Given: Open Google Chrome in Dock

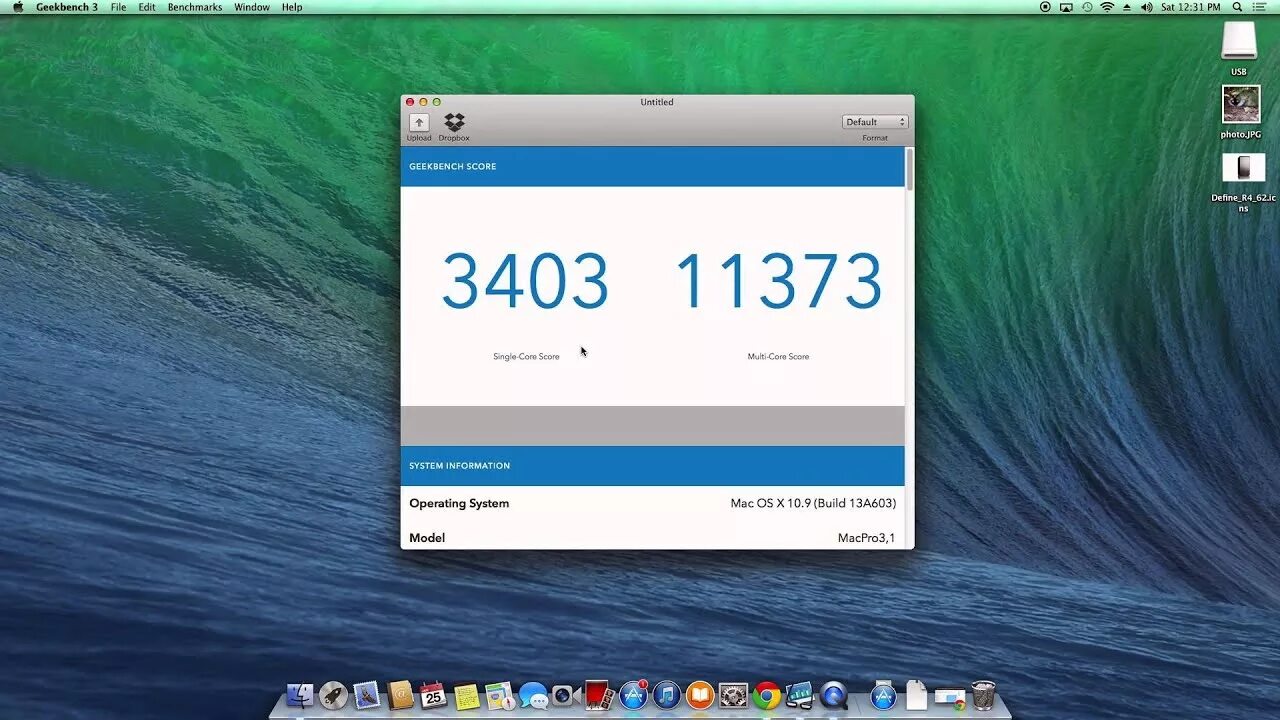Looking at the screenshot, I should [767, 695].
